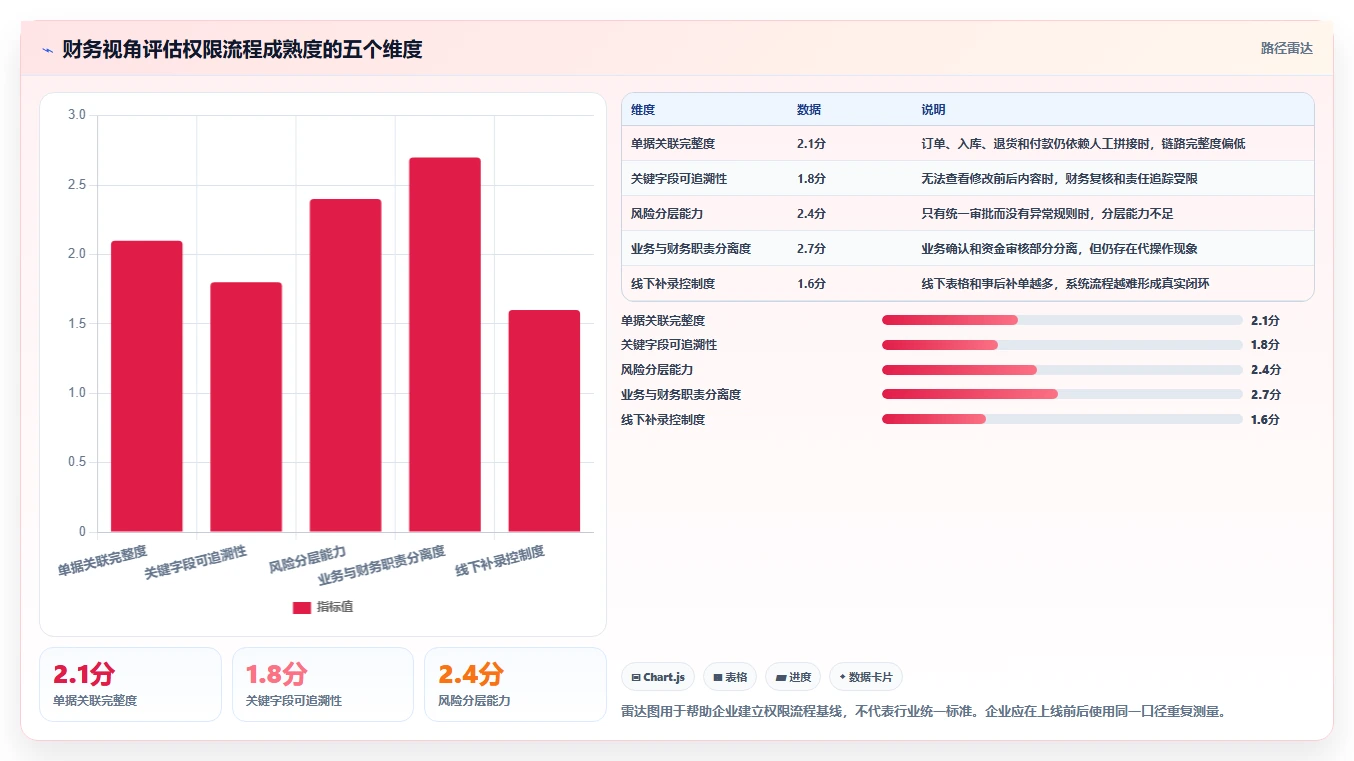Click the 2.1分 table cell

coord(850,144)
